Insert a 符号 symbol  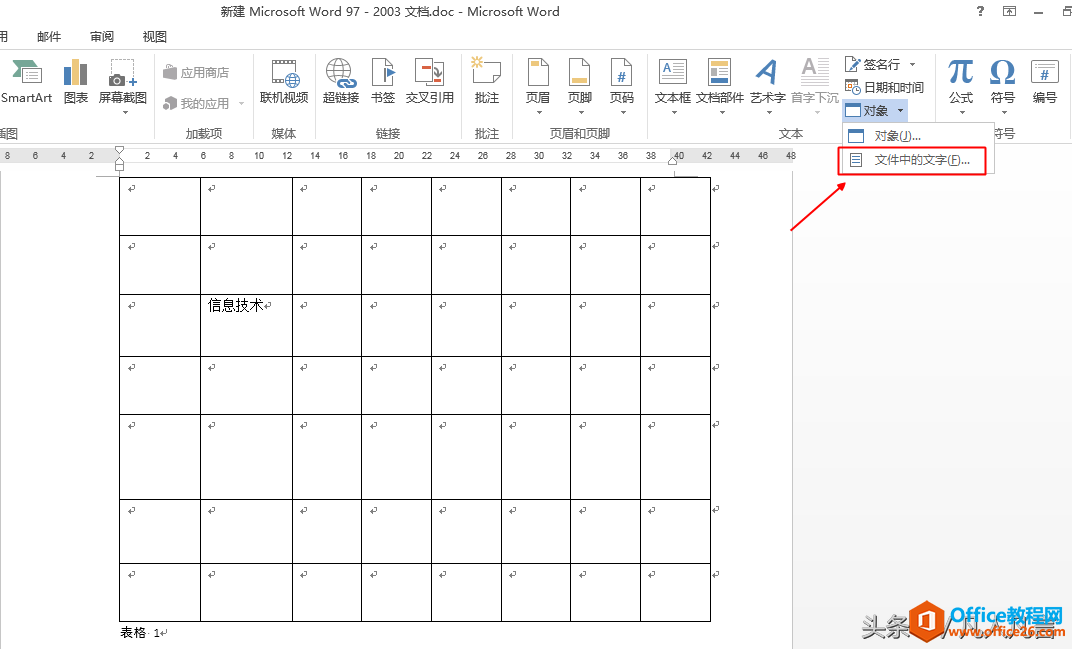point(1003,85)
